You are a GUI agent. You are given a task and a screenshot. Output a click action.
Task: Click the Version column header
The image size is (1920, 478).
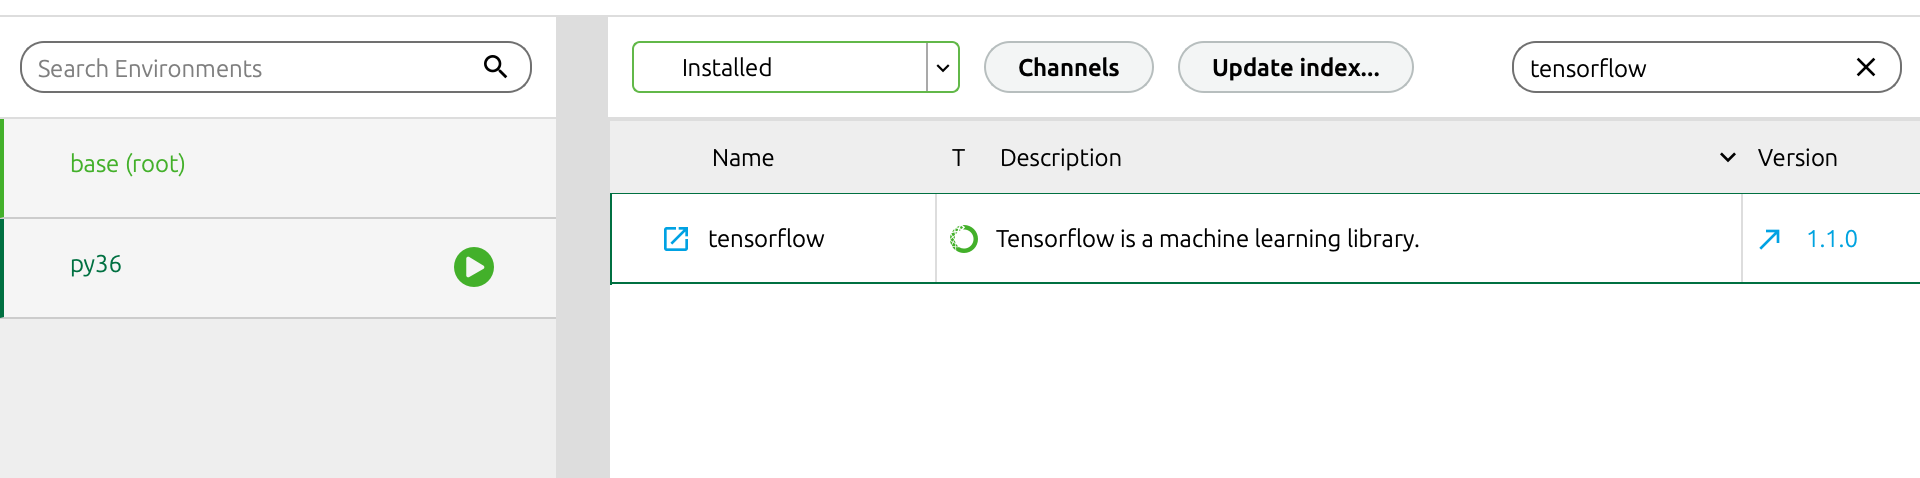tap(1797, 158)
